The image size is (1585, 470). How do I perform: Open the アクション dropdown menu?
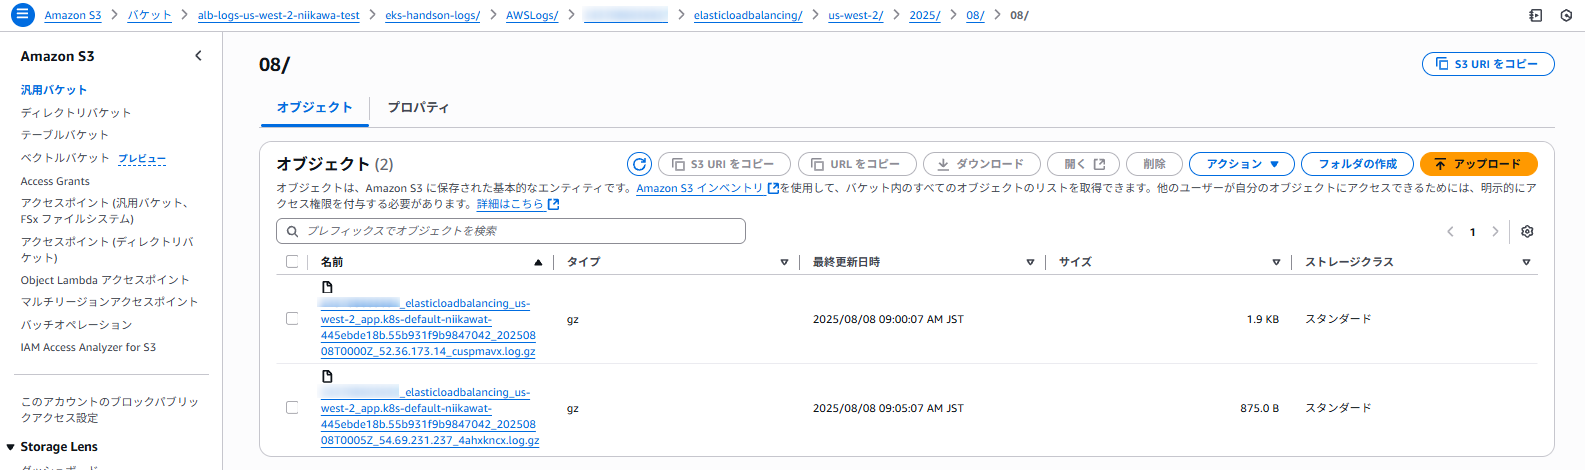(x=1242, y=164)
